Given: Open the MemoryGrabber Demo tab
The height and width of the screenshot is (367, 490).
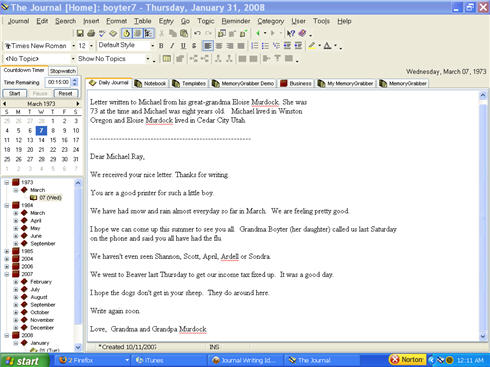Looking at the screenshot, I should tap(243, 83).
